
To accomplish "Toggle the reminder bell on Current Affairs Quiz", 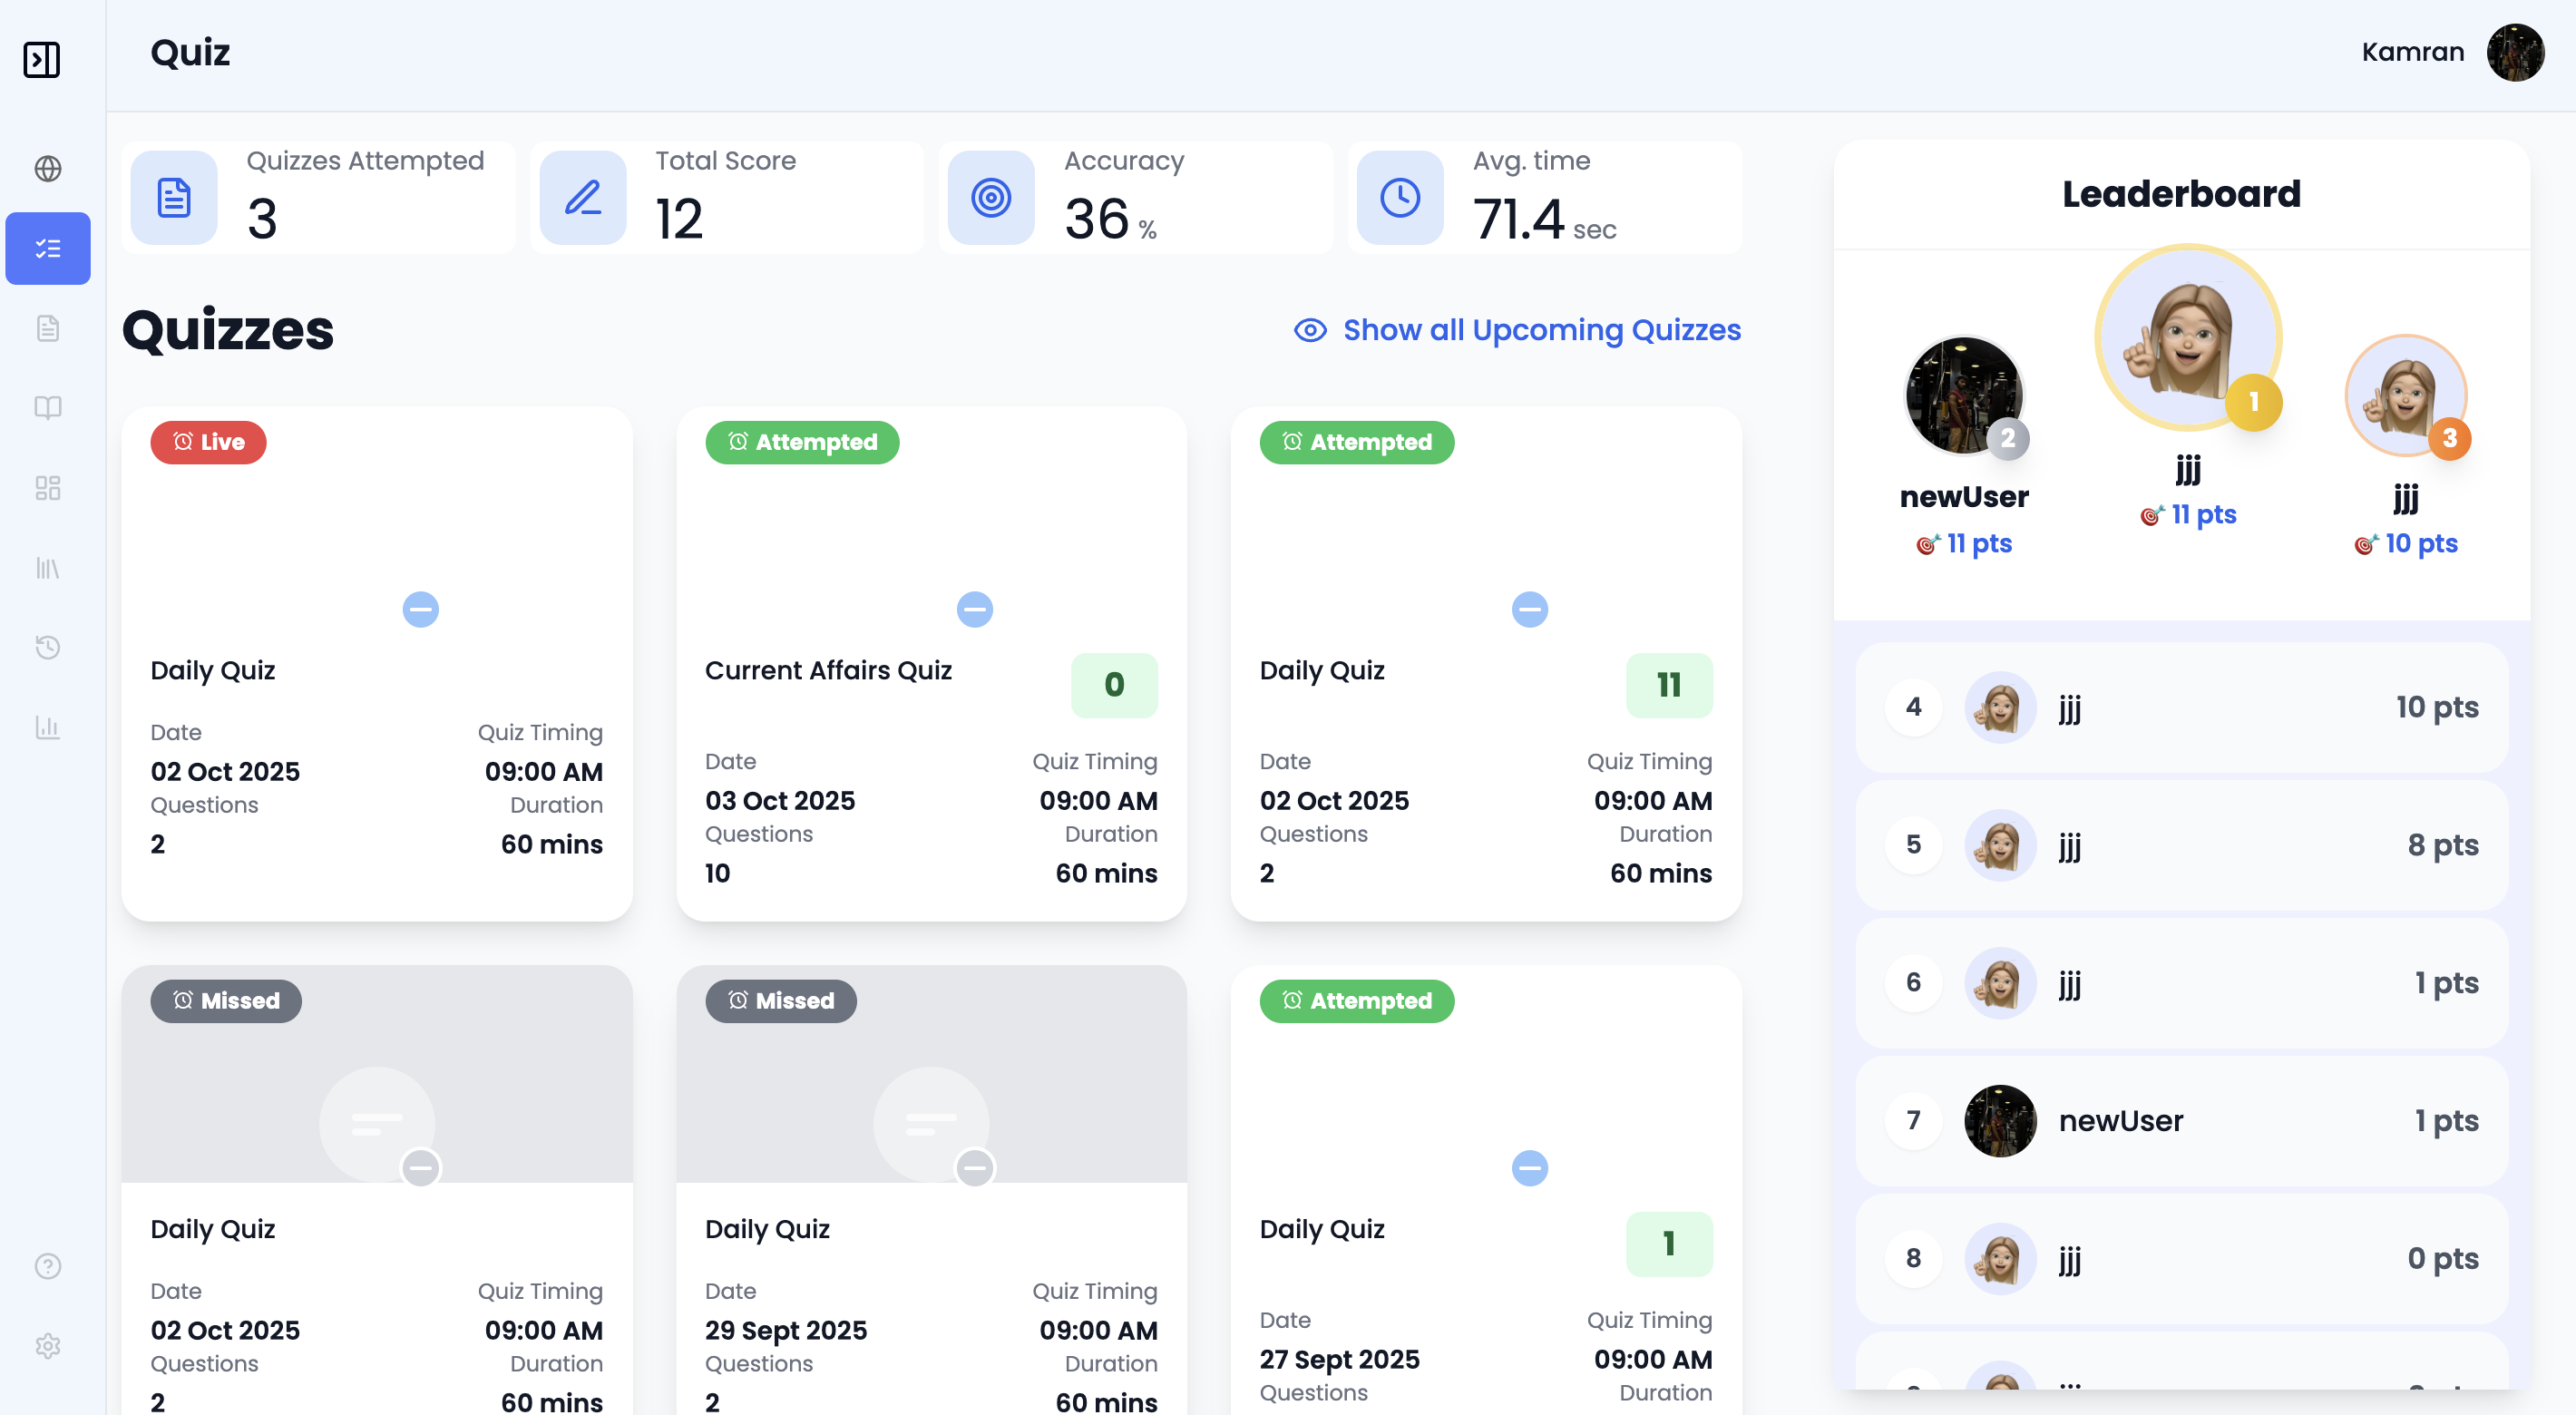I will pos(975,609).
